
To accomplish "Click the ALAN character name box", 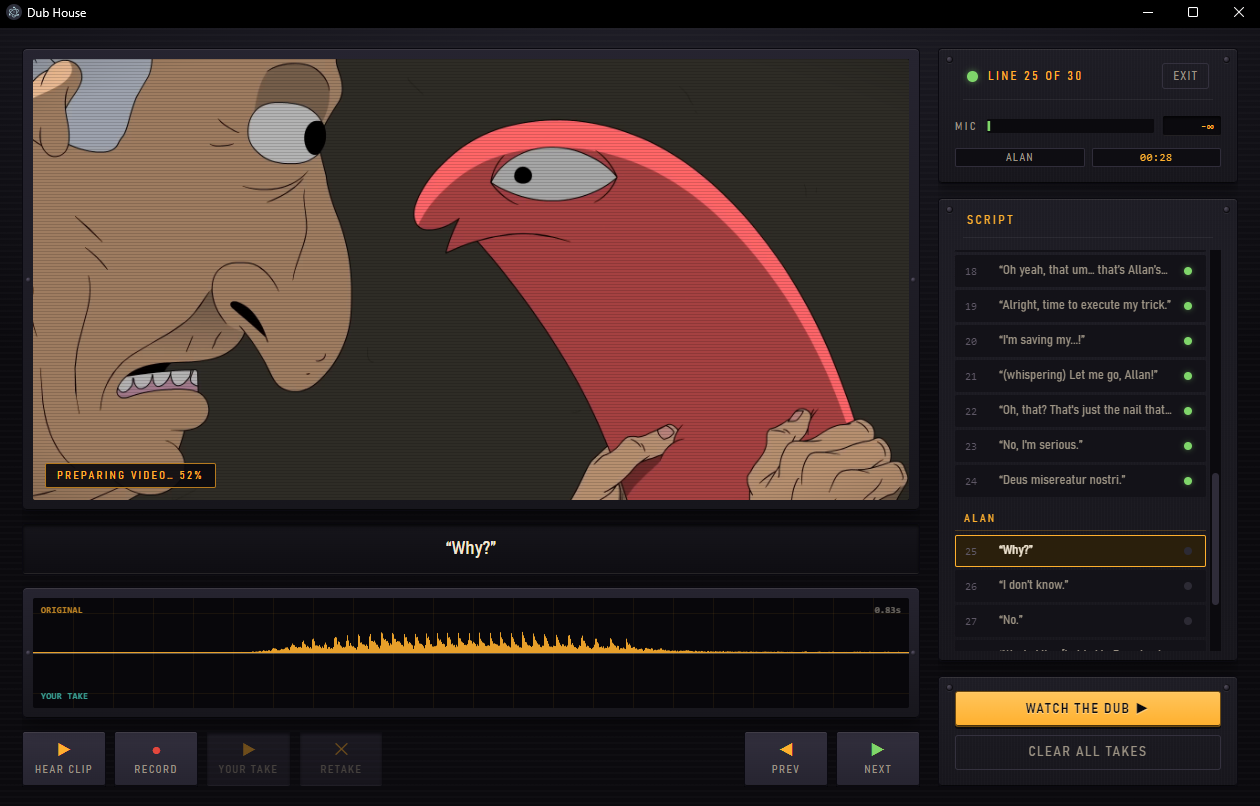I will (1020, 157).
